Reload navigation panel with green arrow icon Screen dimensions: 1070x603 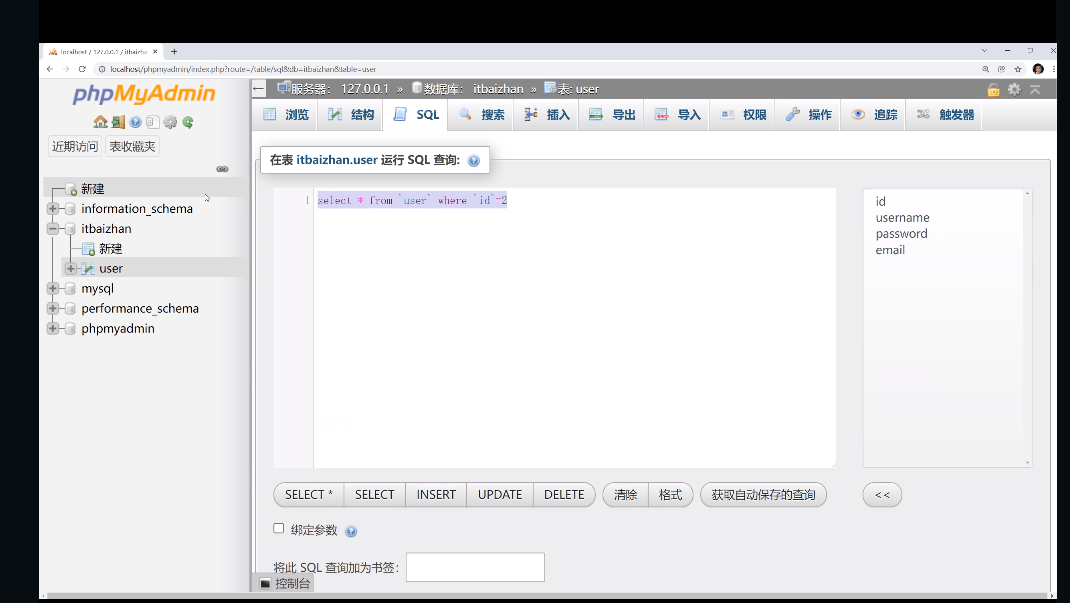(188, 122)
